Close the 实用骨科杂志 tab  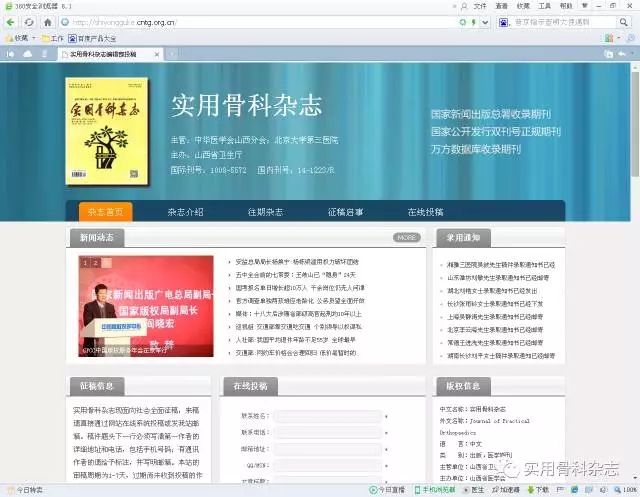(x=157, y=54)
